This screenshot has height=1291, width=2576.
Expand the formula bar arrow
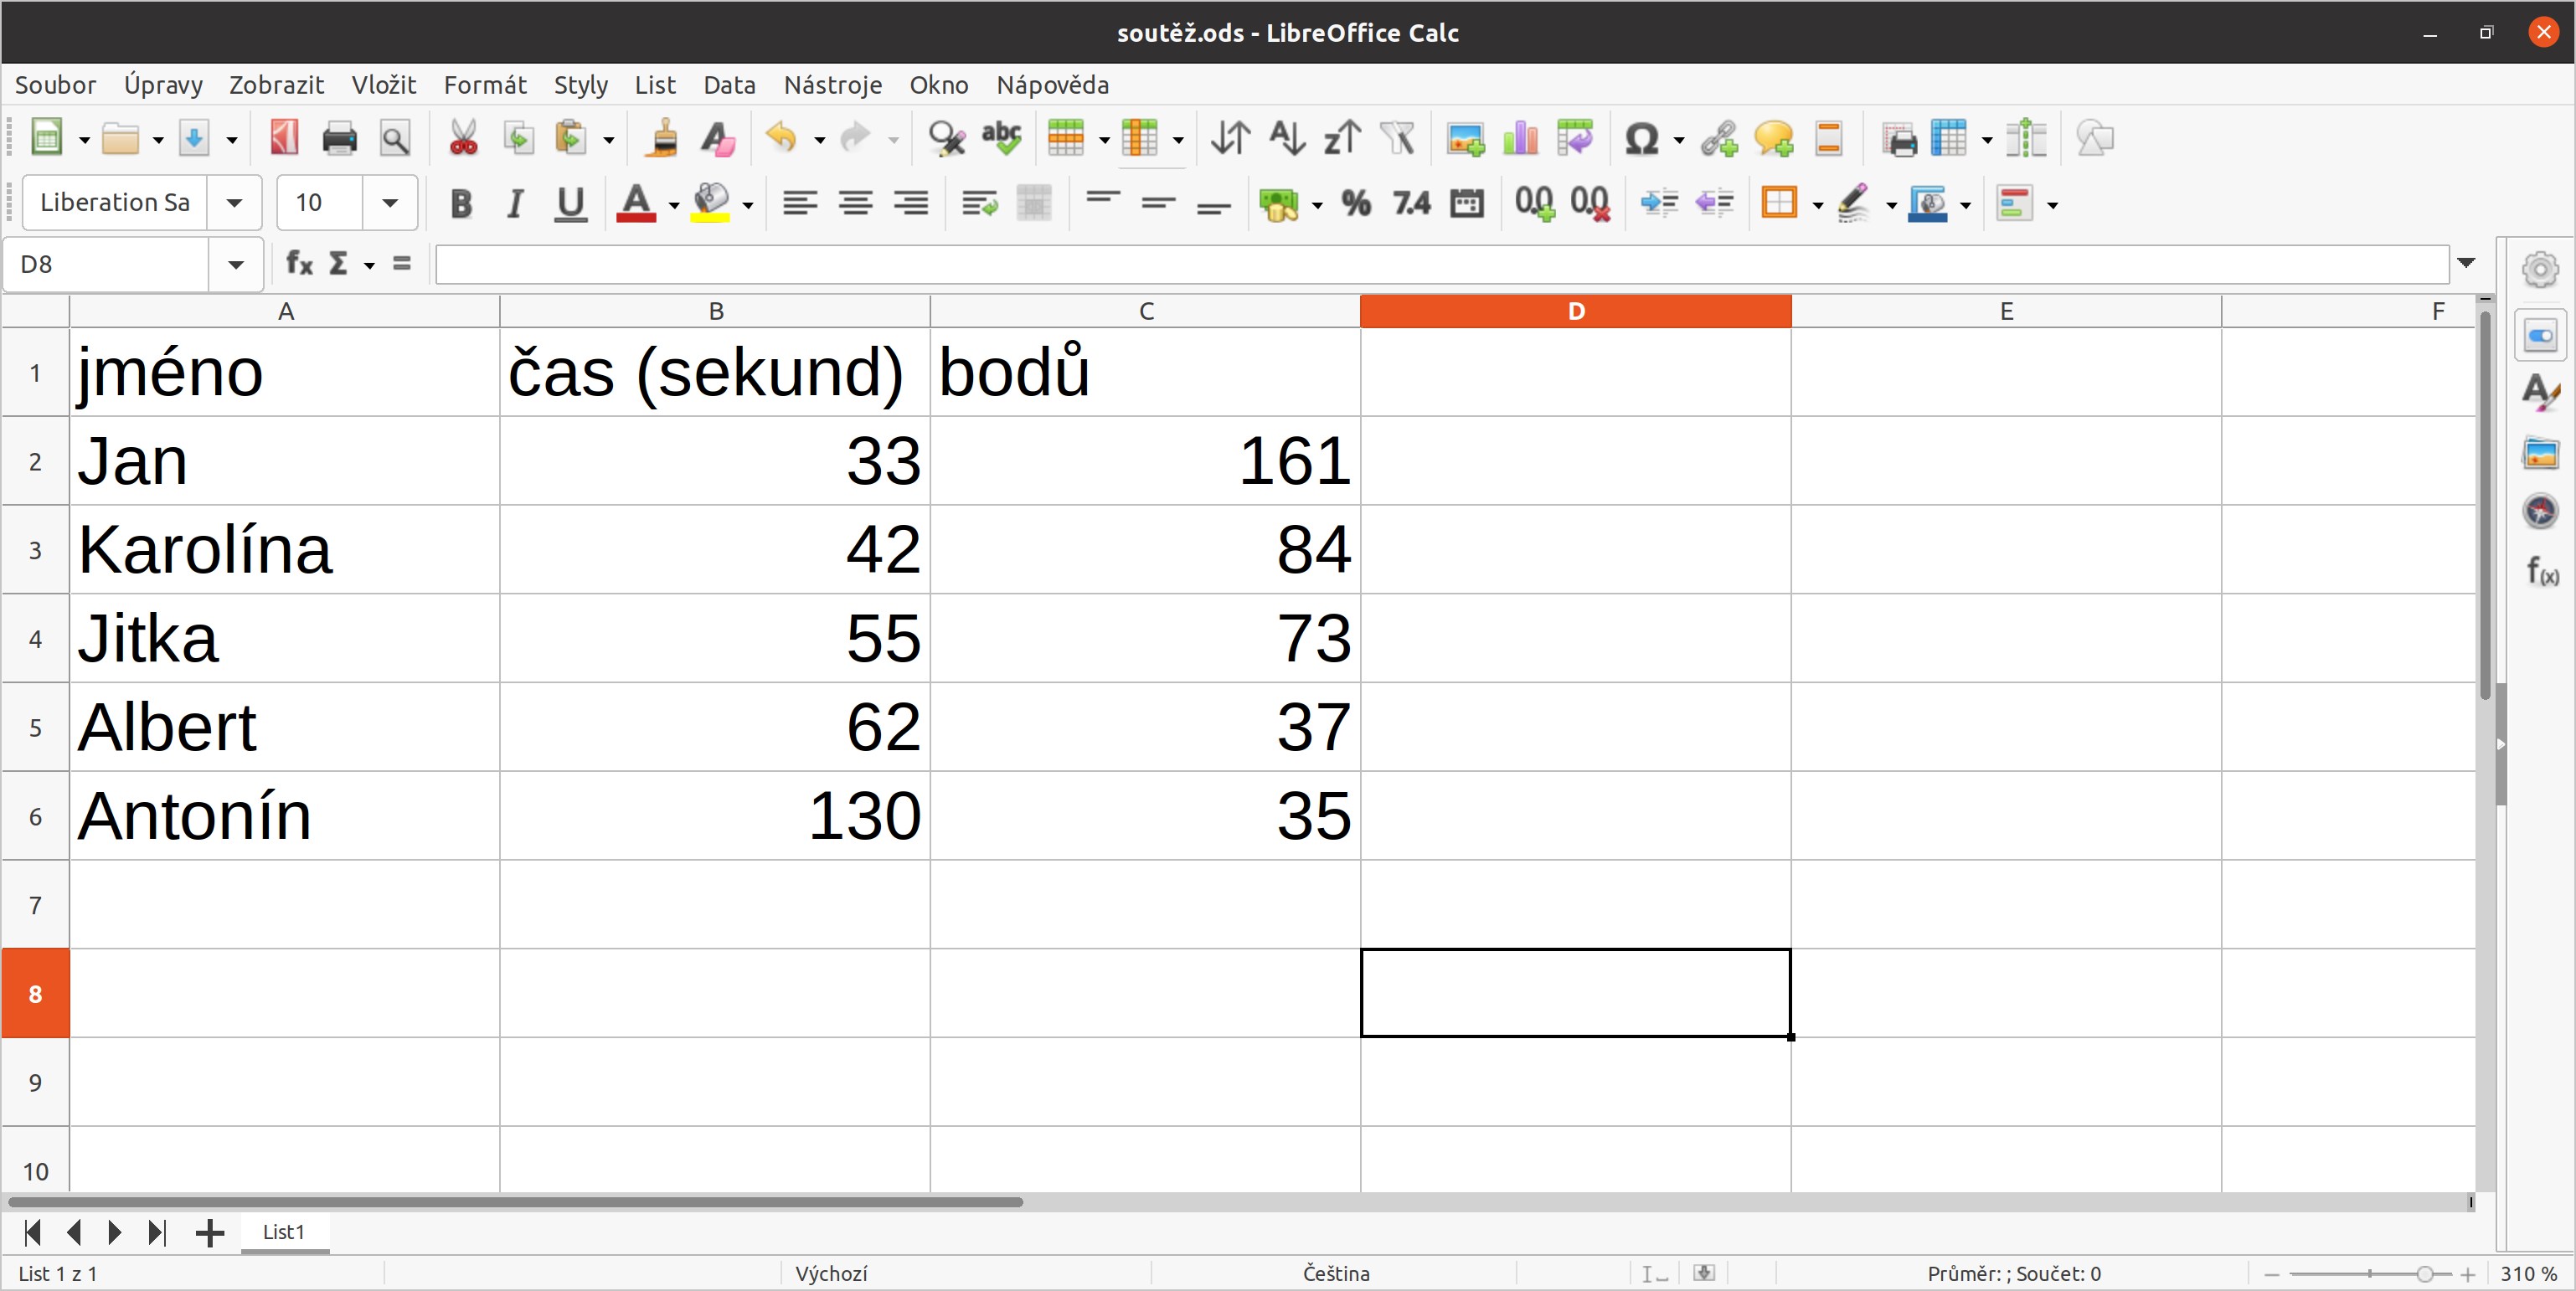(x=2466, y=263)
